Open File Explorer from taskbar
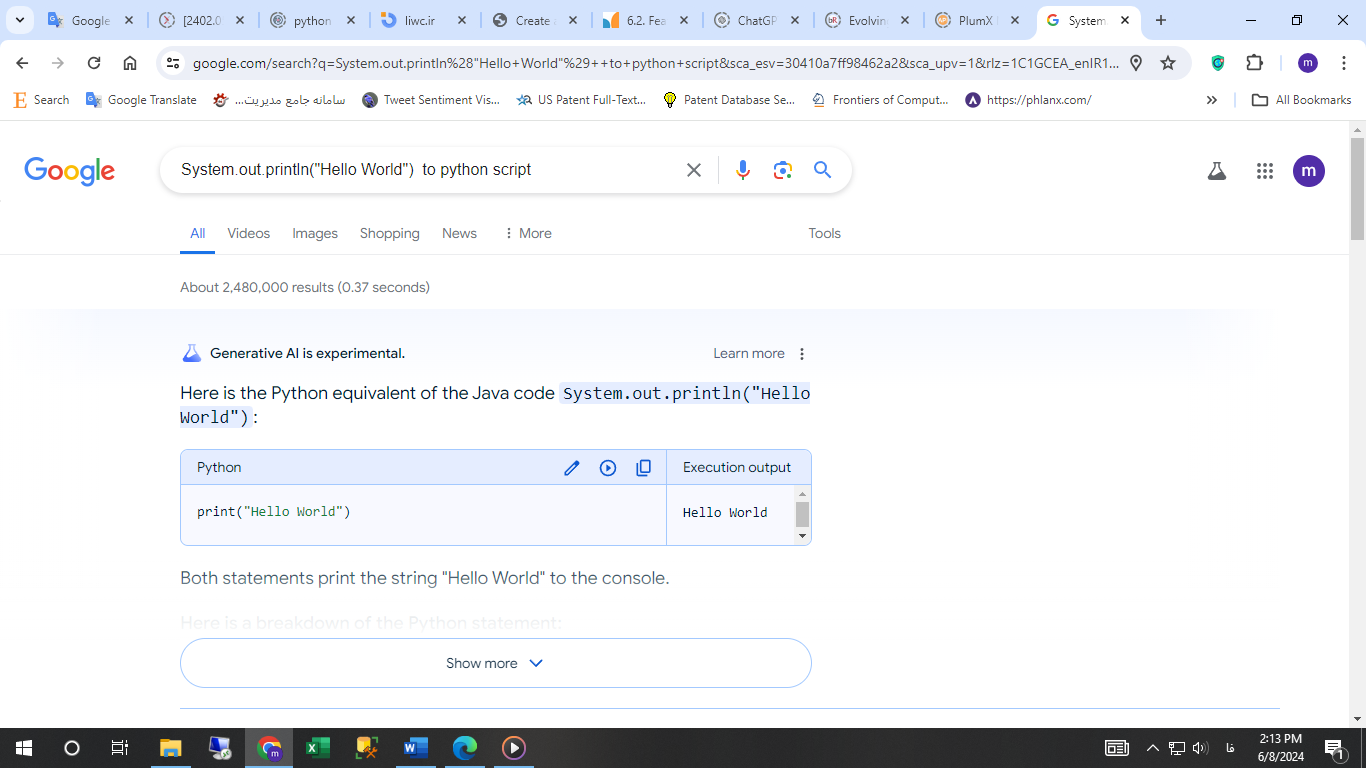The width and height of the screenshot is (1366, 768). tap(171, 748)
